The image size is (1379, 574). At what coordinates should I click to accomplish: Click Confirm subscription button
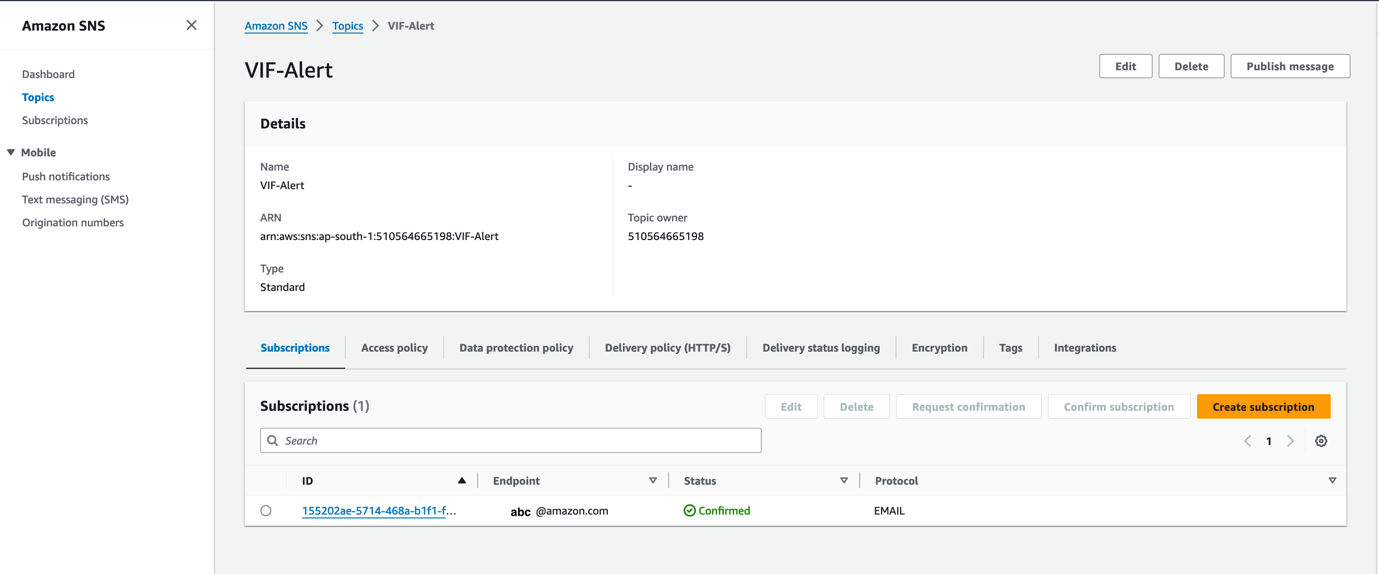1119,407
